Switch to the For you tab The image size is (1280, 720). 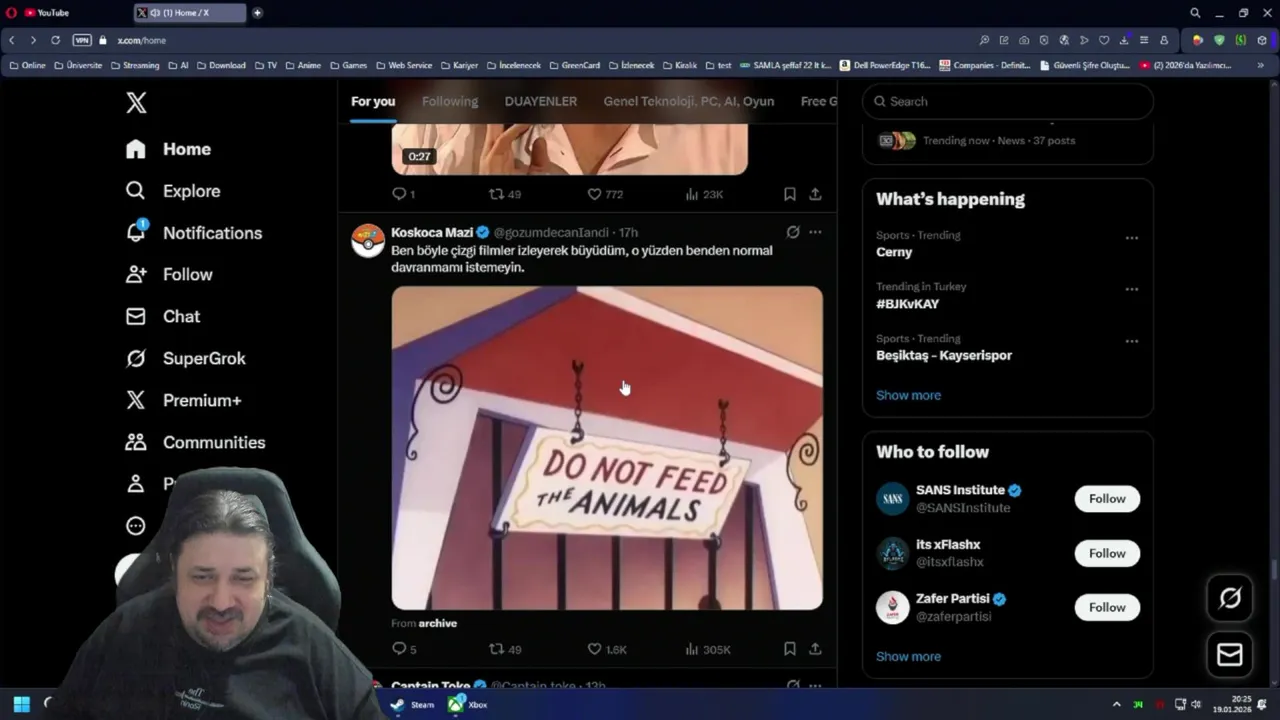click(x=373, y=101)
